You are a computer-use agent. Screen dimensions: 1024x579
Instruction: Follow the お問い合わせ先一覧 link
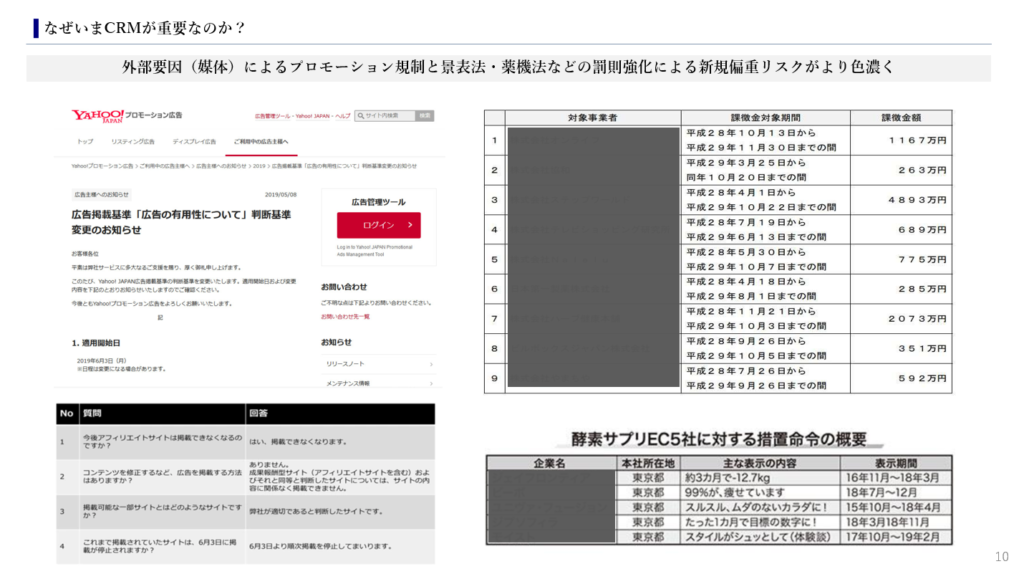coord(345,316)
